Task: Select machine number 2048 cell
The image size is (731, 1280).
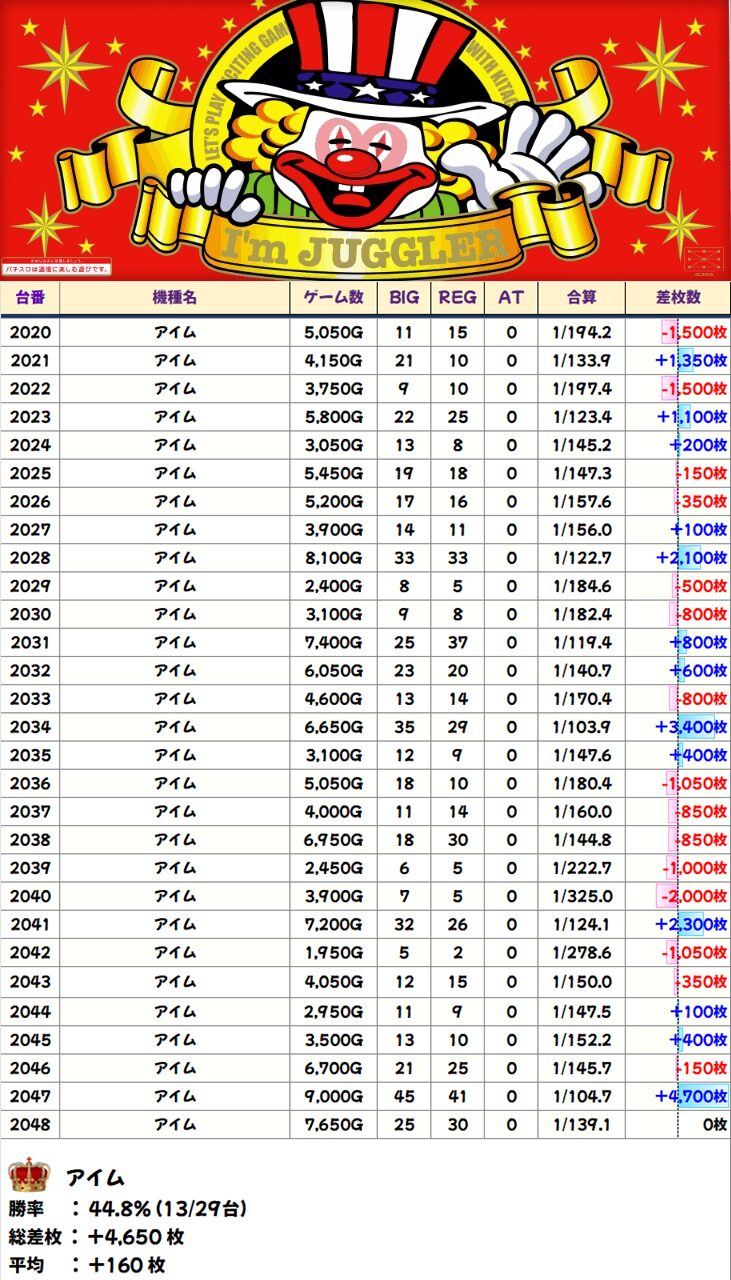Action: click(x=30, y=1125)
